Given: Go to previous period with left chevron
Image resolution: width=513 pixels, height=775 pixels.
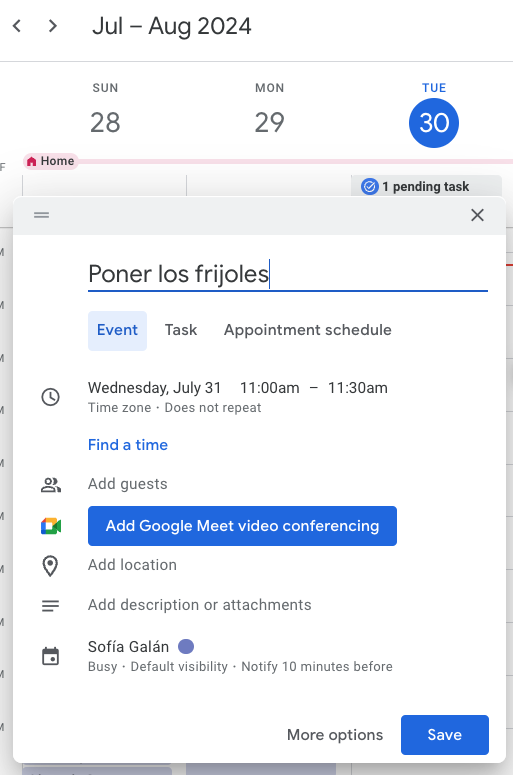Looking at the screenshot, I should [x=17, y=26].
